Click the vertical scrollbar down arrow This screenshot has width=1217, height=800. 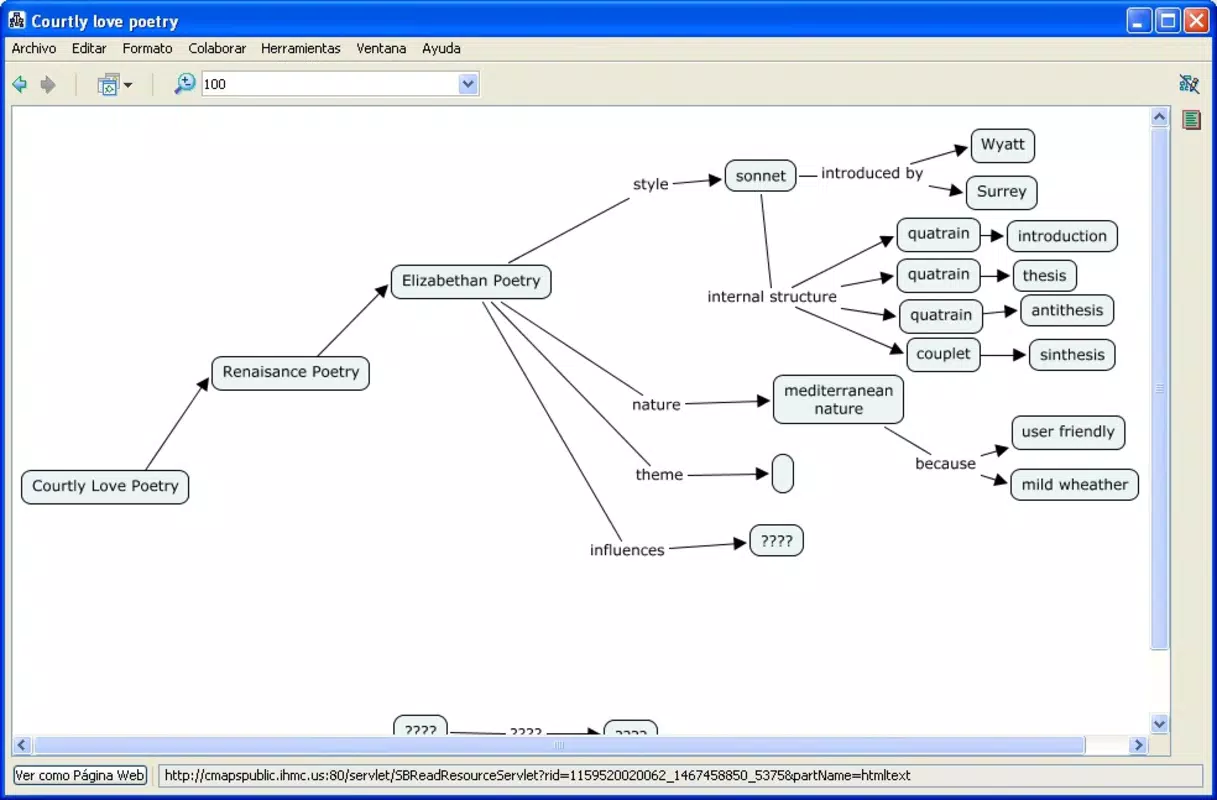(1160, 724)
